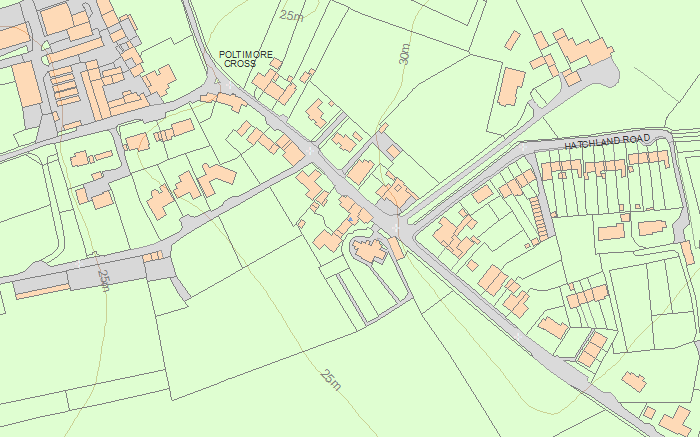This screenshot has width=700, height=437.
Task: Select the POLTIMORE CROSS place label
Action: [246, 59]
